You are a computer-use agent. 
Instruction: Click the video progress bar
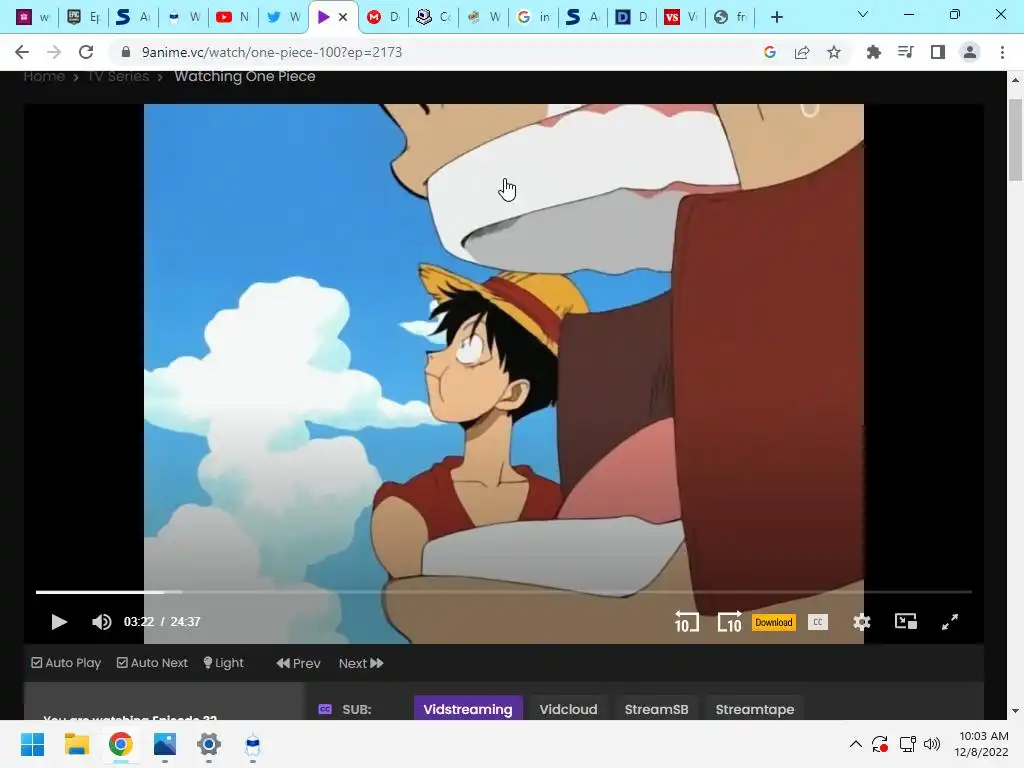pyautogui.click(x=504, y=592)
